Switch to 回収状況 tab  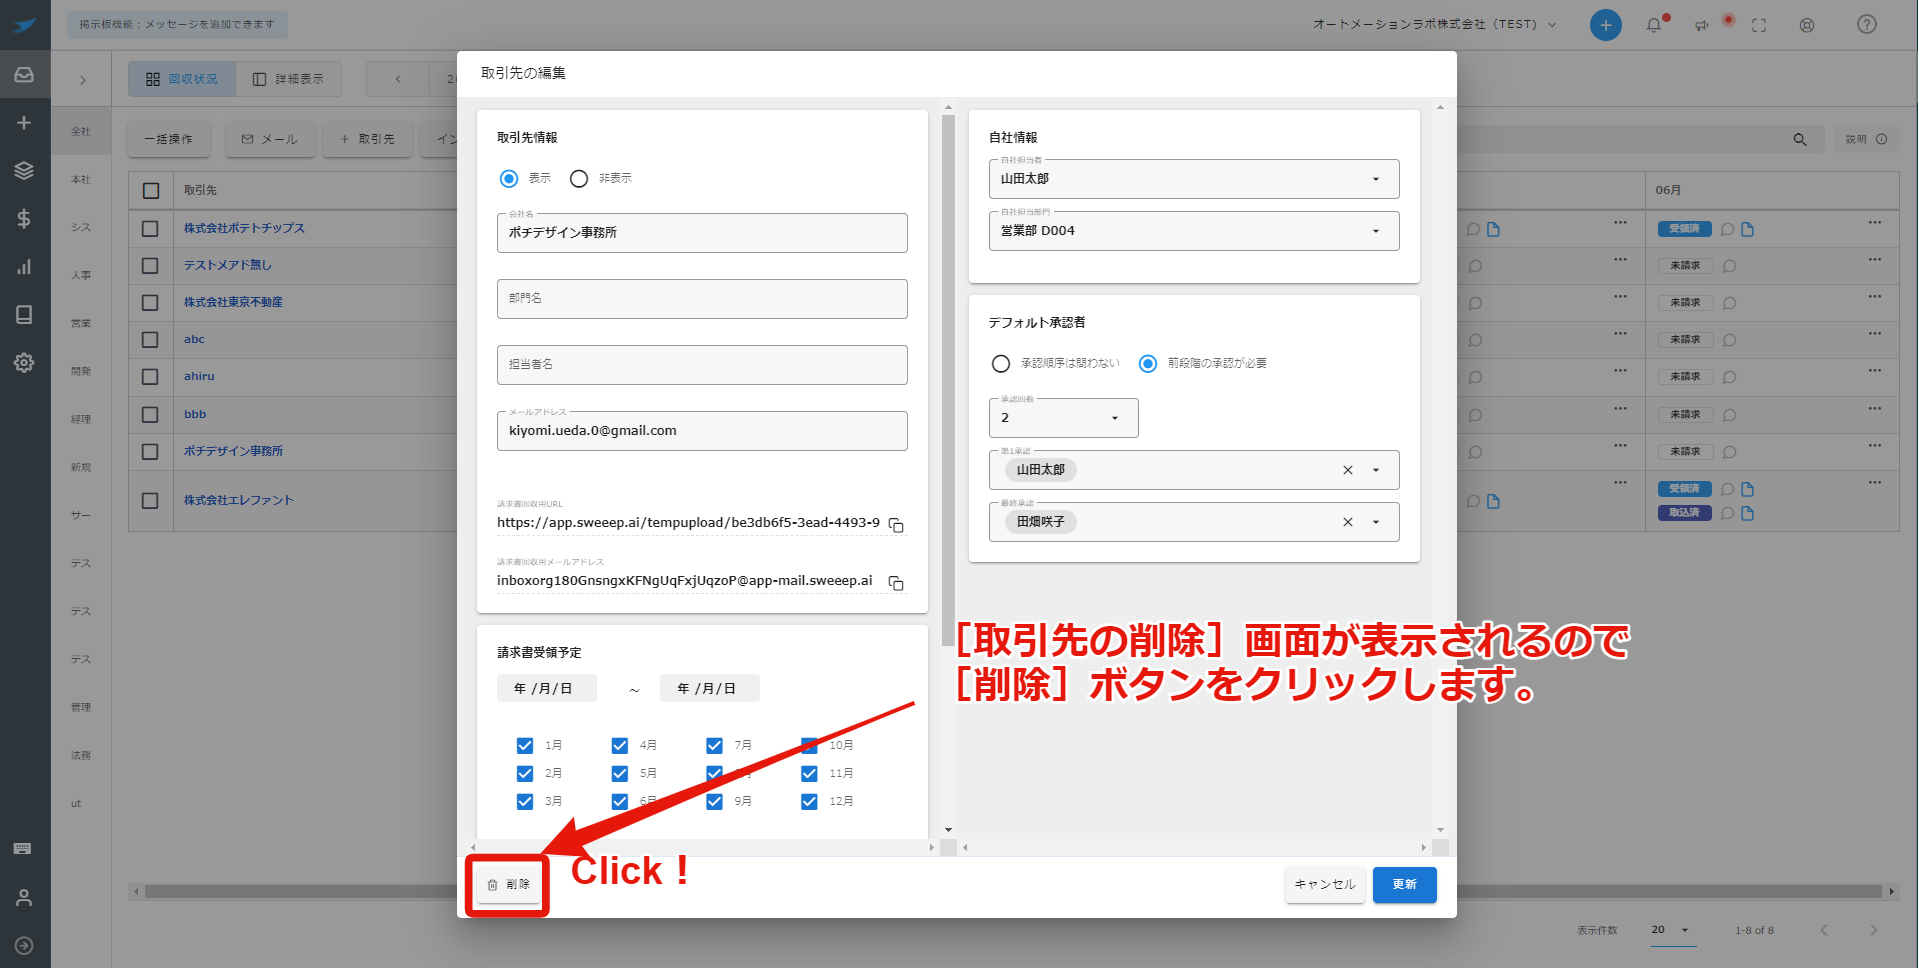pos(182,79)
